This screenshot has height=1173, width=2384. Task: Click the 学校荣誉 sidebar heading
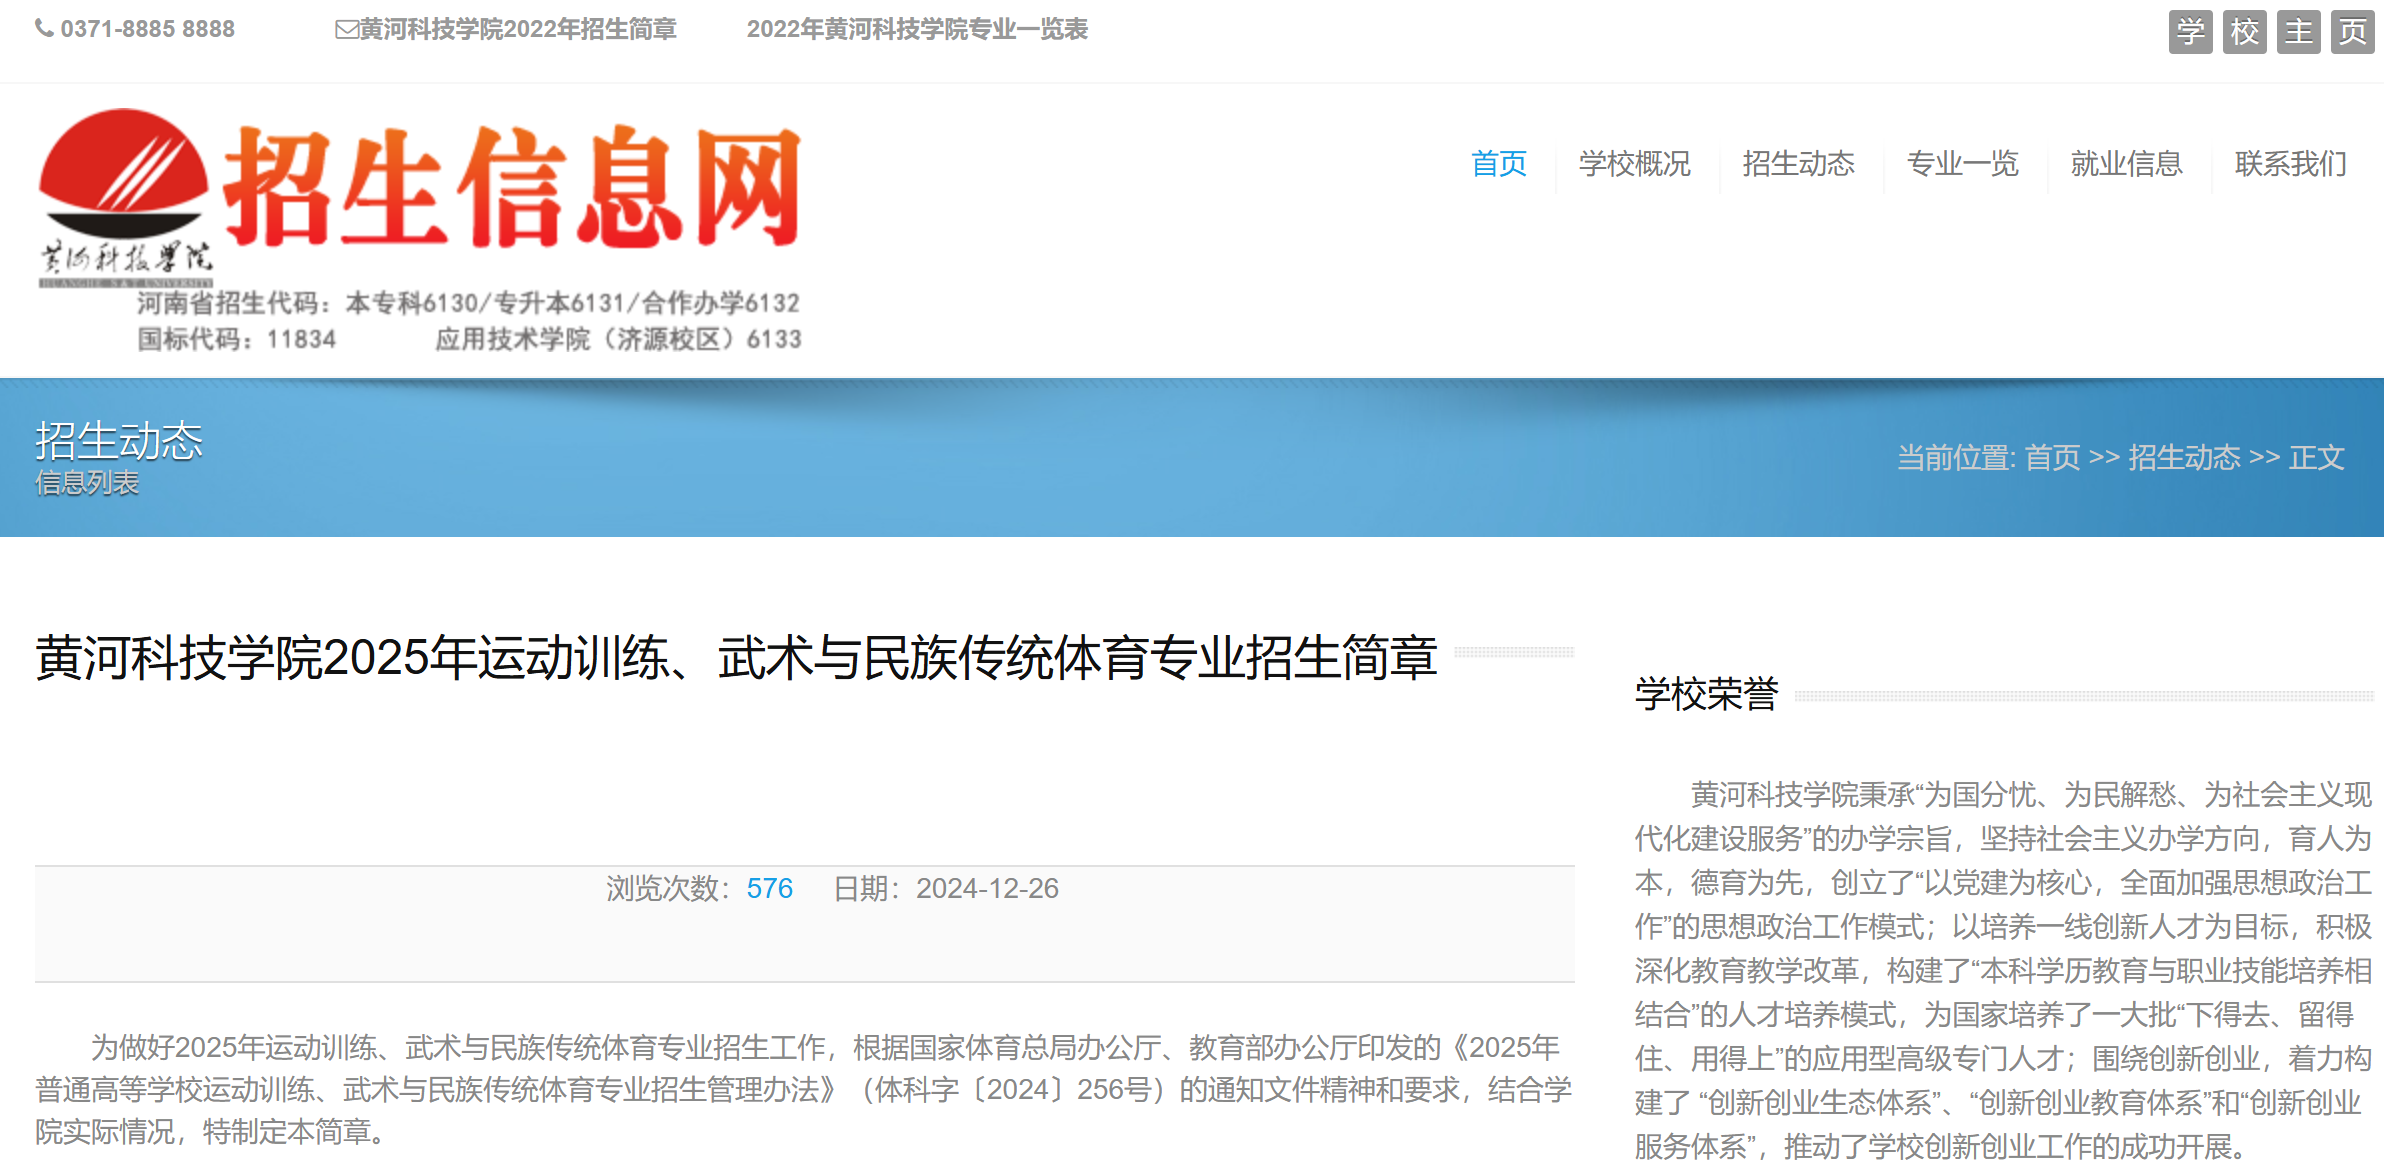point(1706,694)
